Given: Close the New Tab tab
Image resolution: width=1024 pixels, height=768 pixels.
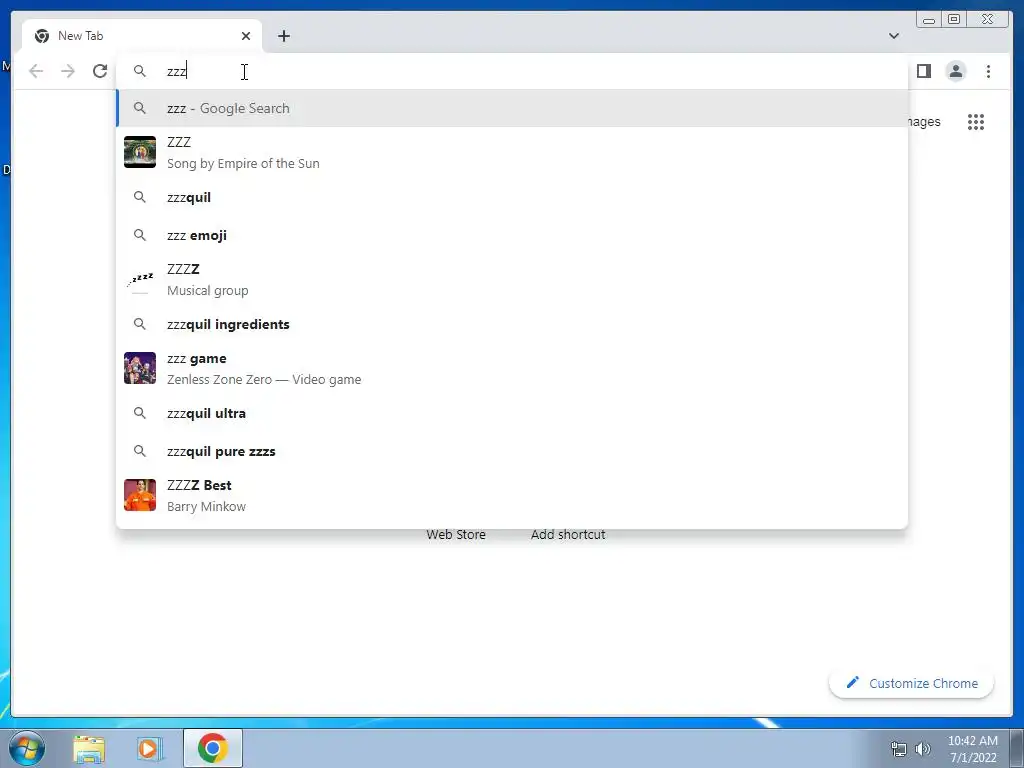Looking at the screenshot, I should 246,36.
